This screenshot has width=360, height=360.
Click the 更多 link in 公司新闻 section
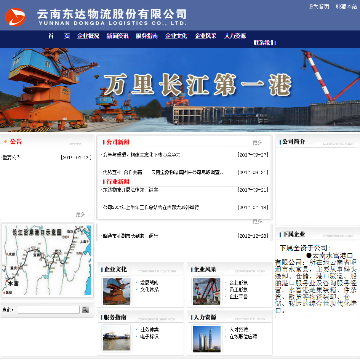pyautogui.click(x=257, y=143)
